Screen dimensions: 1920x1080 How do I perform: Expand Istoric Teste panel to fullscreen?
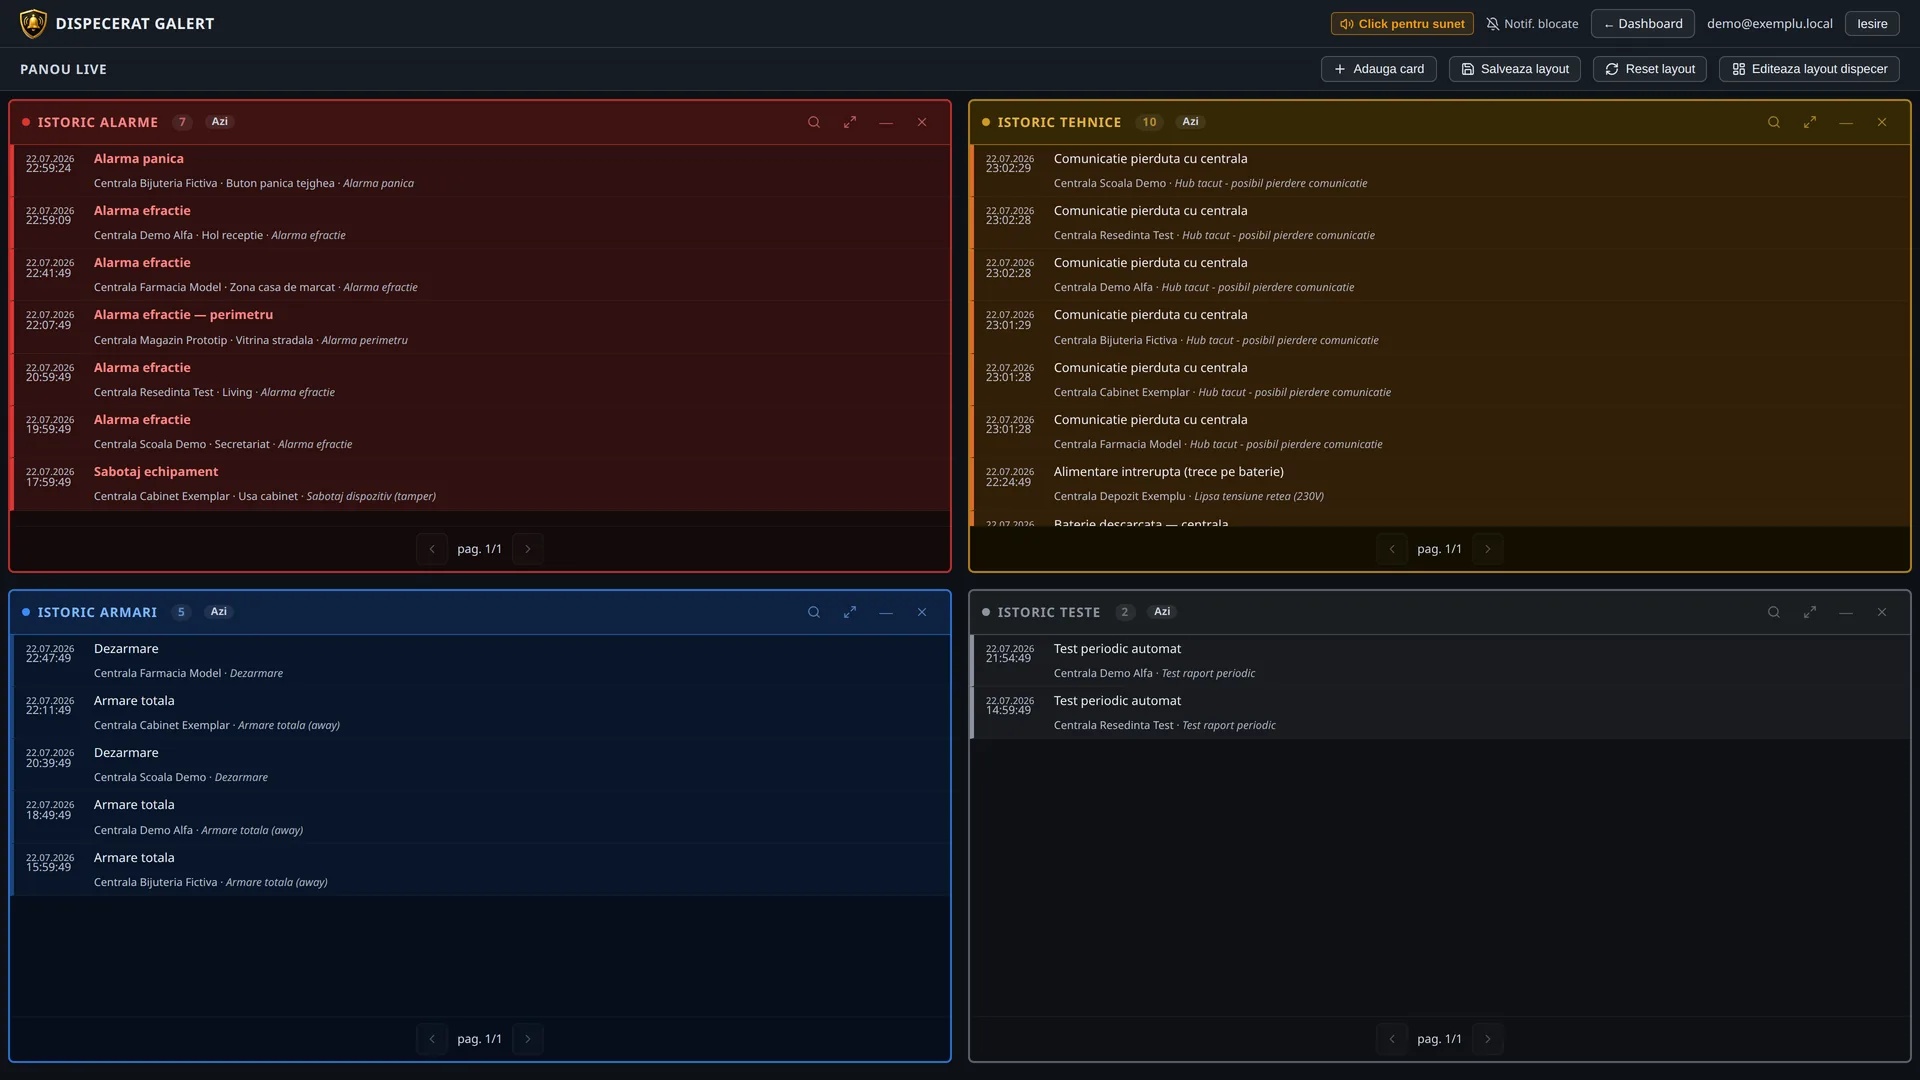1810,612
